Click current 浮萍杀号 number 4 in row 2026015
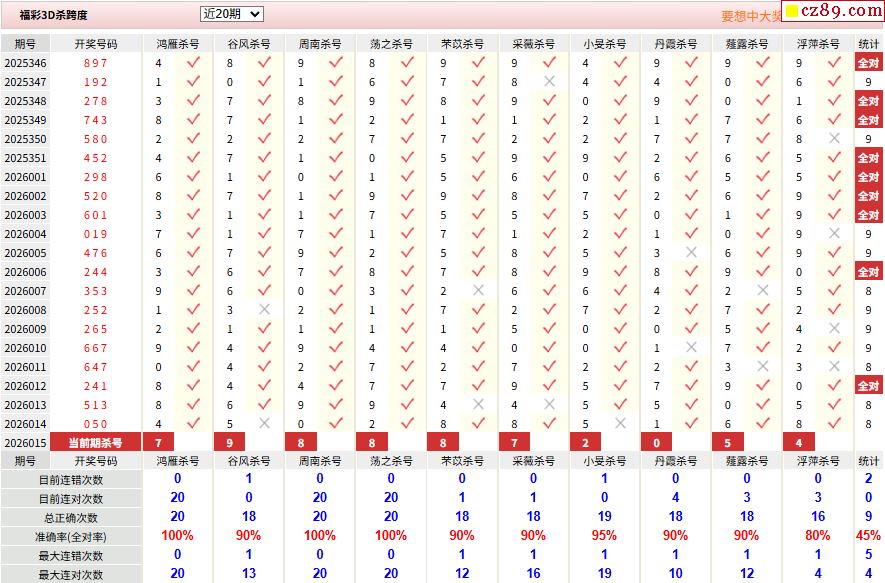This screenshot has height=583, width=885. coord(799,442)
